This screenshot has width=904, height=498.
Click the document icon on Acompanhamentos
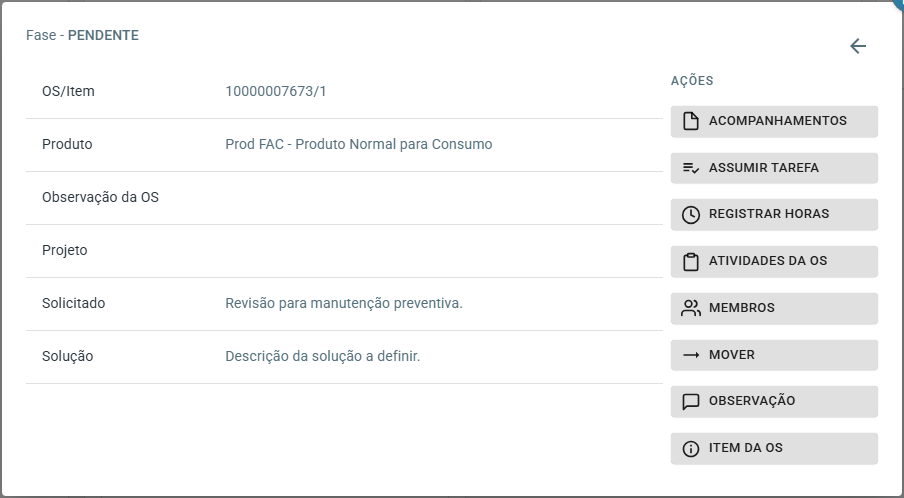pos(691,121)
